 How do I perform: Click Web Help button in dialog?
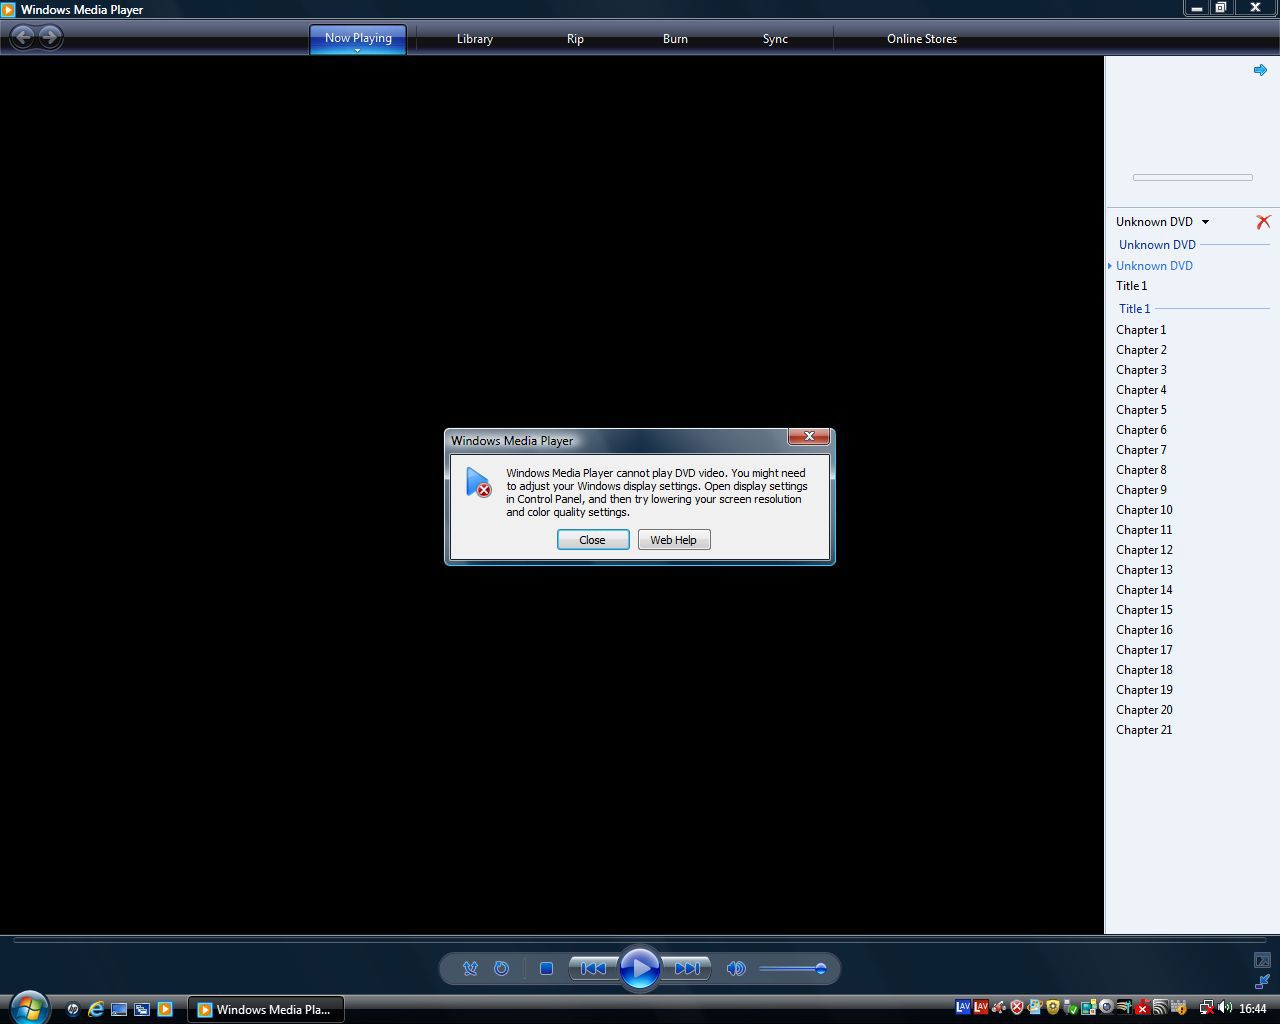tap(674, 540)
